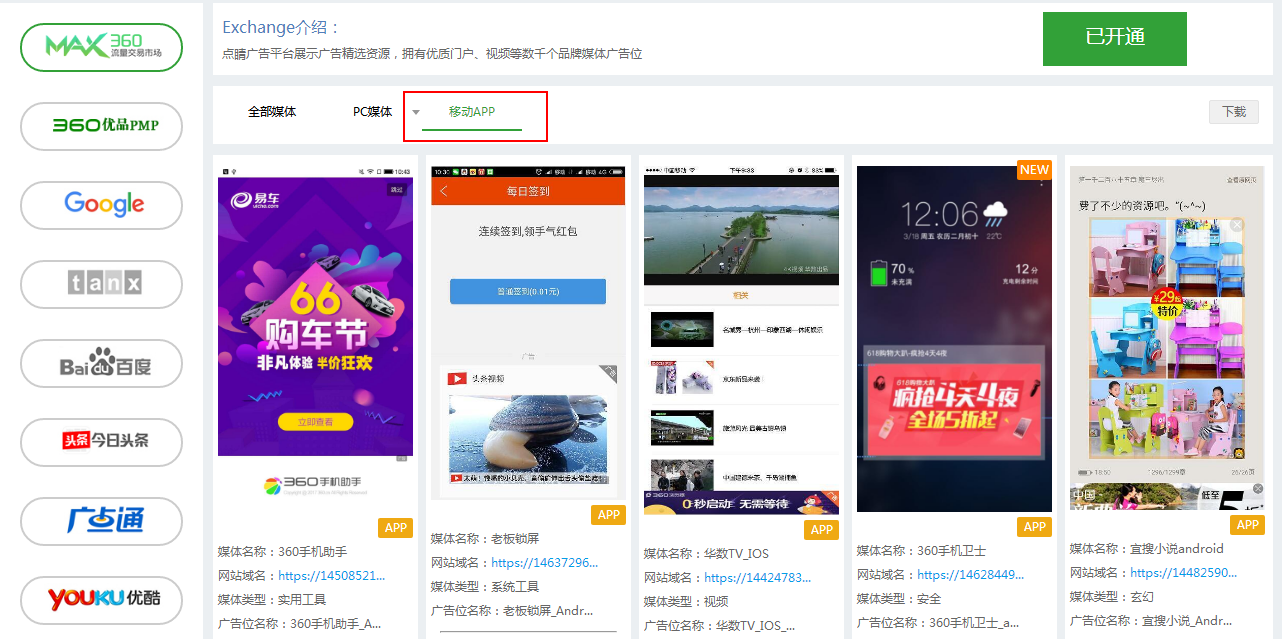1282x639 pixels.
Task: Choose the Google ad exchange logo
Action: [x=102, y=205]
